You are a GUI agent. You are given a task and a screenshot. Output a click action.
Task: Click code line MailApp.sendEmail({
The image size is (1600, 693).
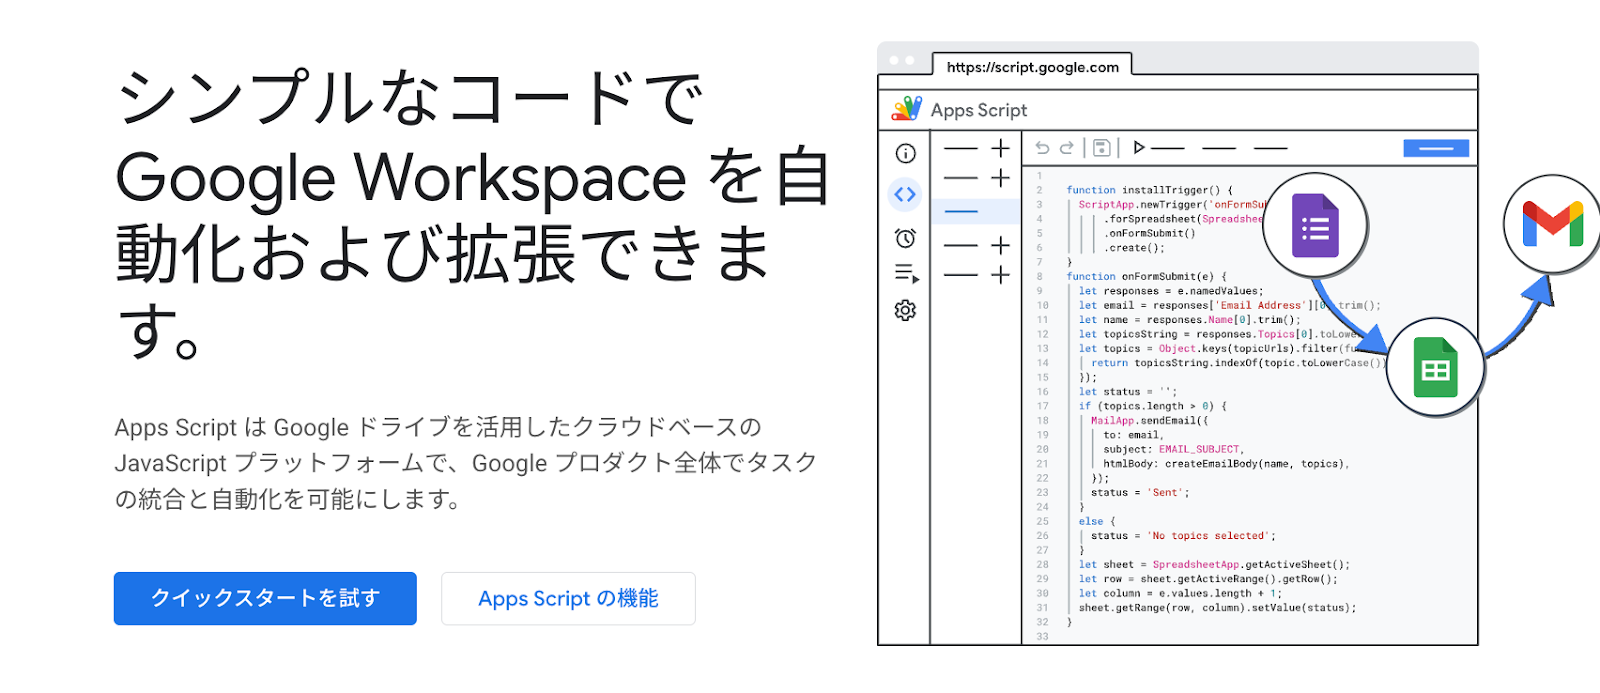point(1149,420)
